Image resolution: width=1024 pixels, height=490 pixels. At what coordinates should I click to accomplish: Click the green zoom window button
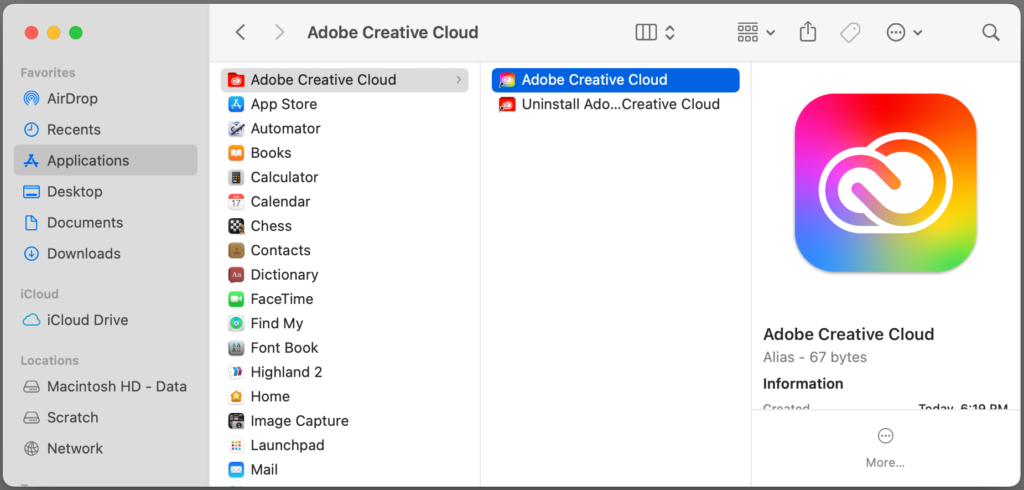coord(76,32)
